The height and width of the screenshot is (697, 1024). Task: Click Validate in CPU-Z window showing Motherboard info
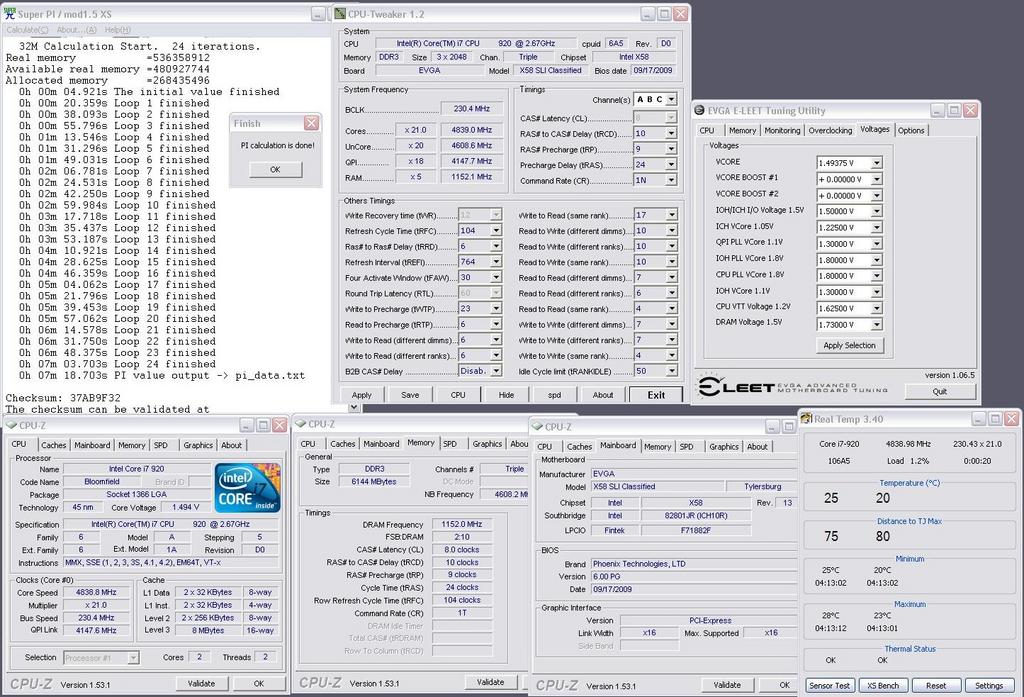(727, 685)
